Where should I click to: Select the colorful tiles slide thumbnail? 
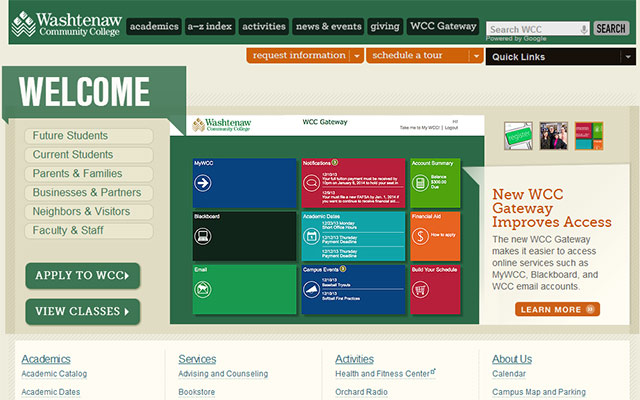(589, 136)
